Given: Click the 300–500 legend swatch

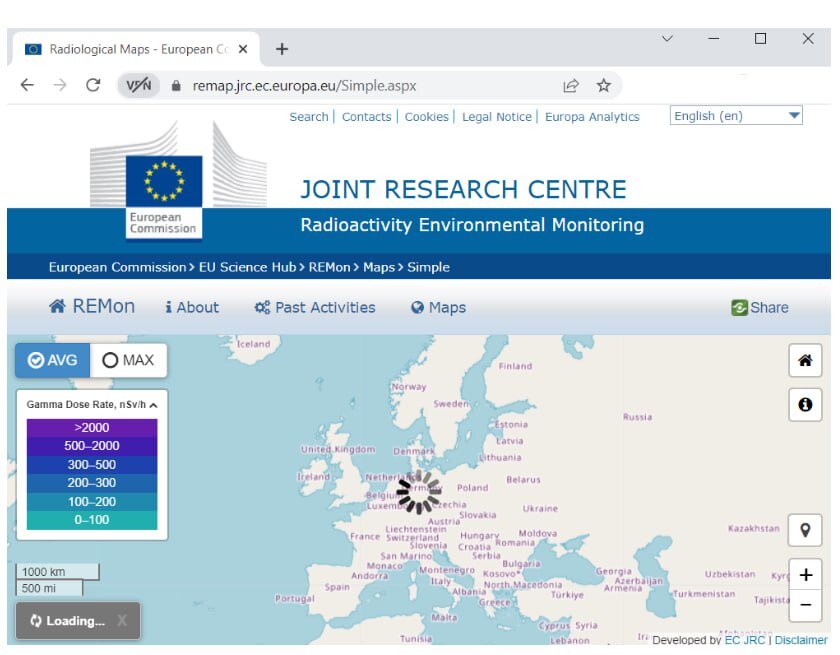Looking at the screenshot, I should pyautogui.click(x=92, y=465).
